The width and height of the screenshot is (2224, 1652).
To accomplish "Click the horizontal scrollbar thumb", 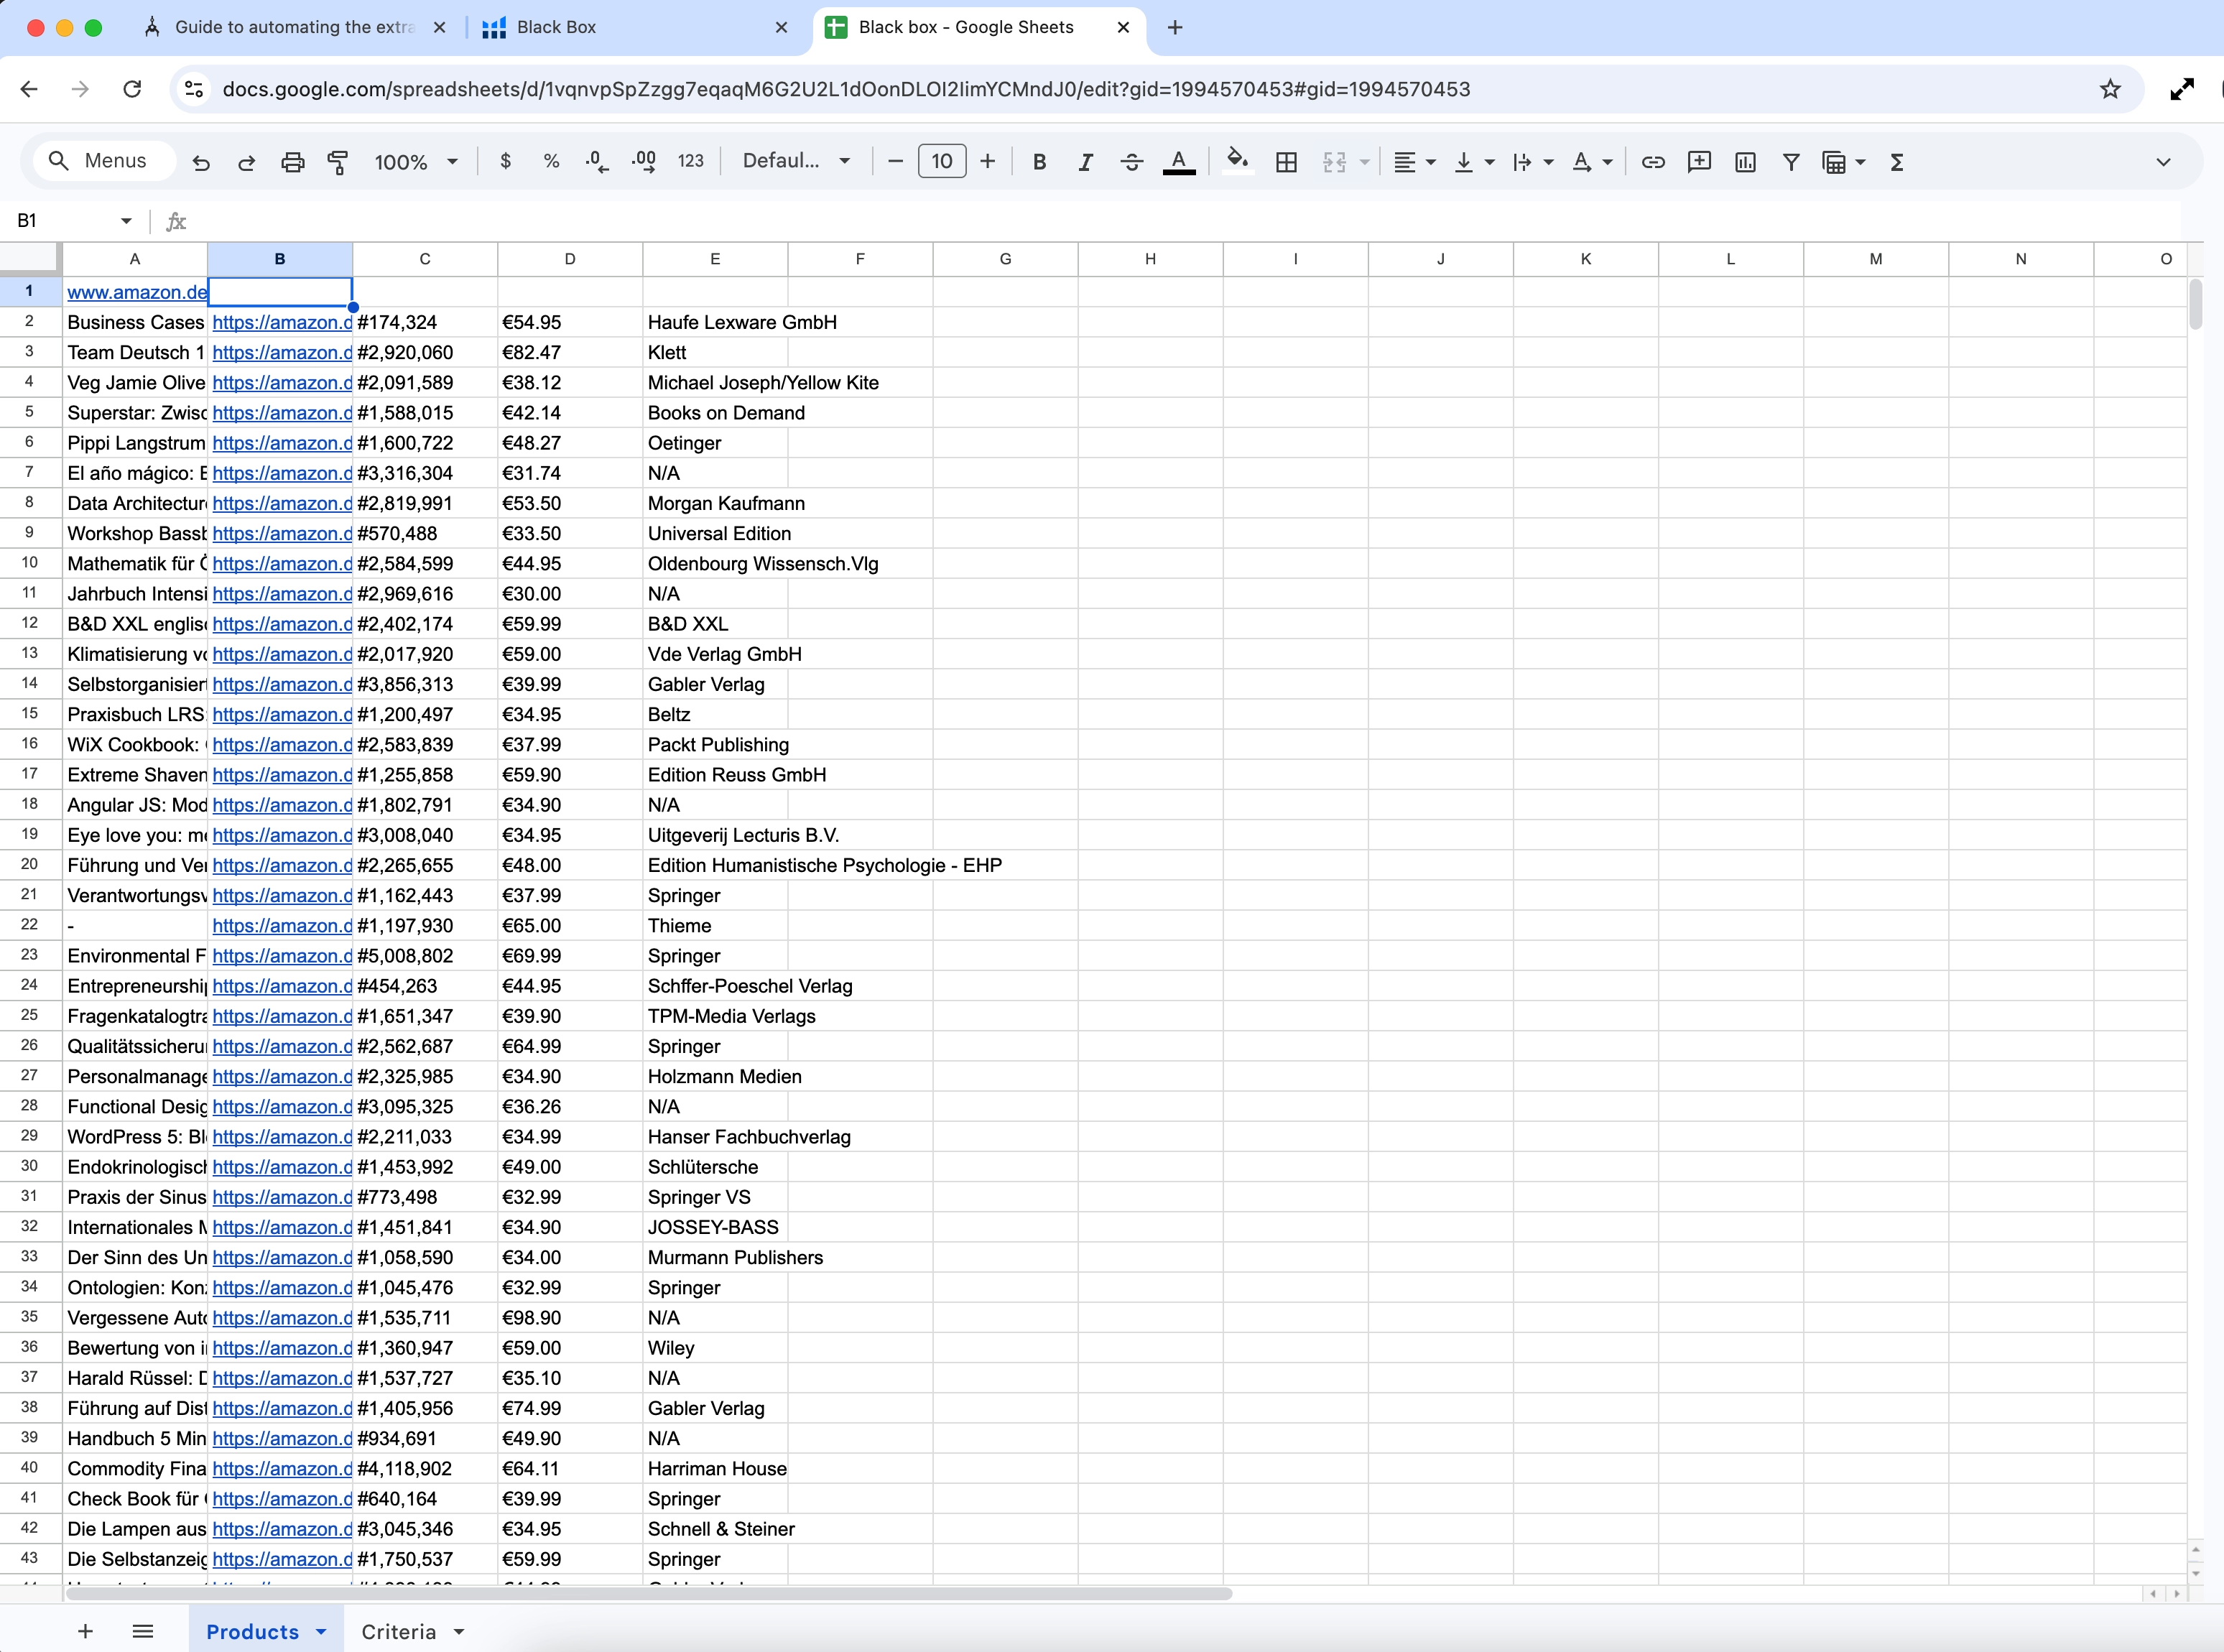I will tap(649, 1593).
